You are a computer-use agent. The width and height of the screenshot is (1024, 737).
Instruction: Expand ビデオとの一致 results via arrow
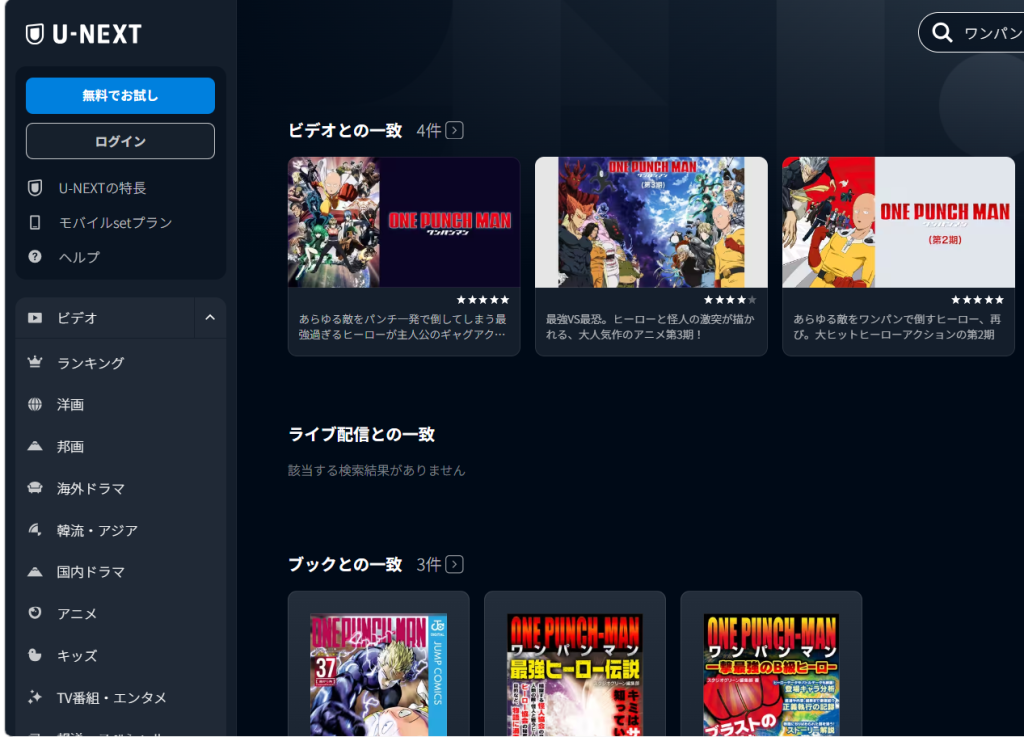click(x=455, y=131)
